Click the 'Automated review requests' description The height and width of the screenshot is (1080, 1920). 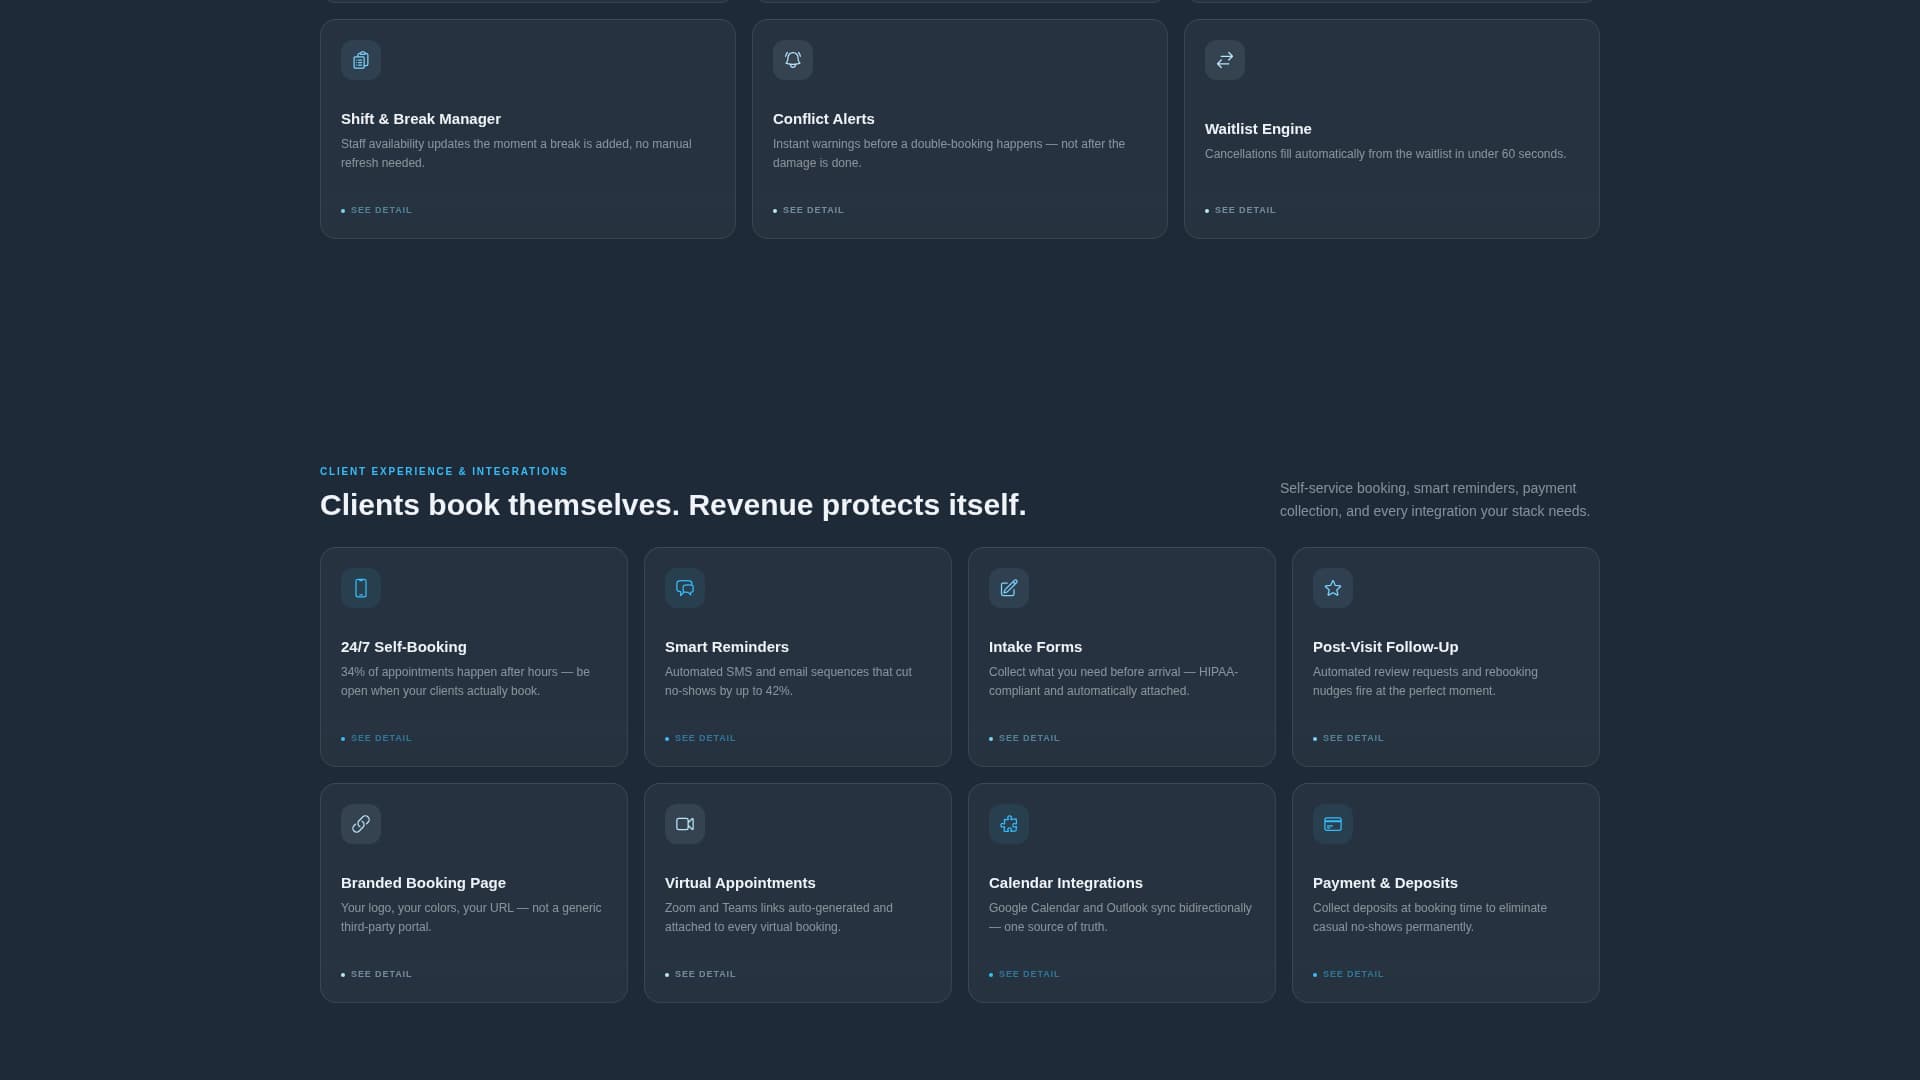[x=1425, y=681]
